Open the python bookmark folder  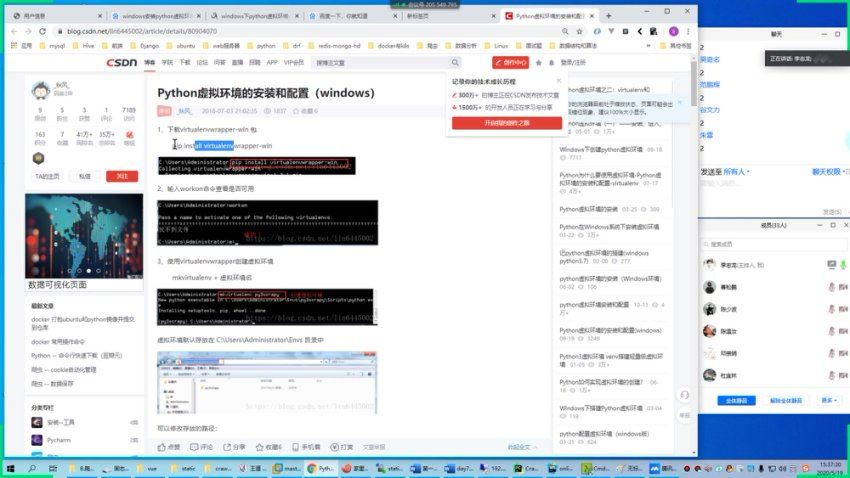[261, 46]
